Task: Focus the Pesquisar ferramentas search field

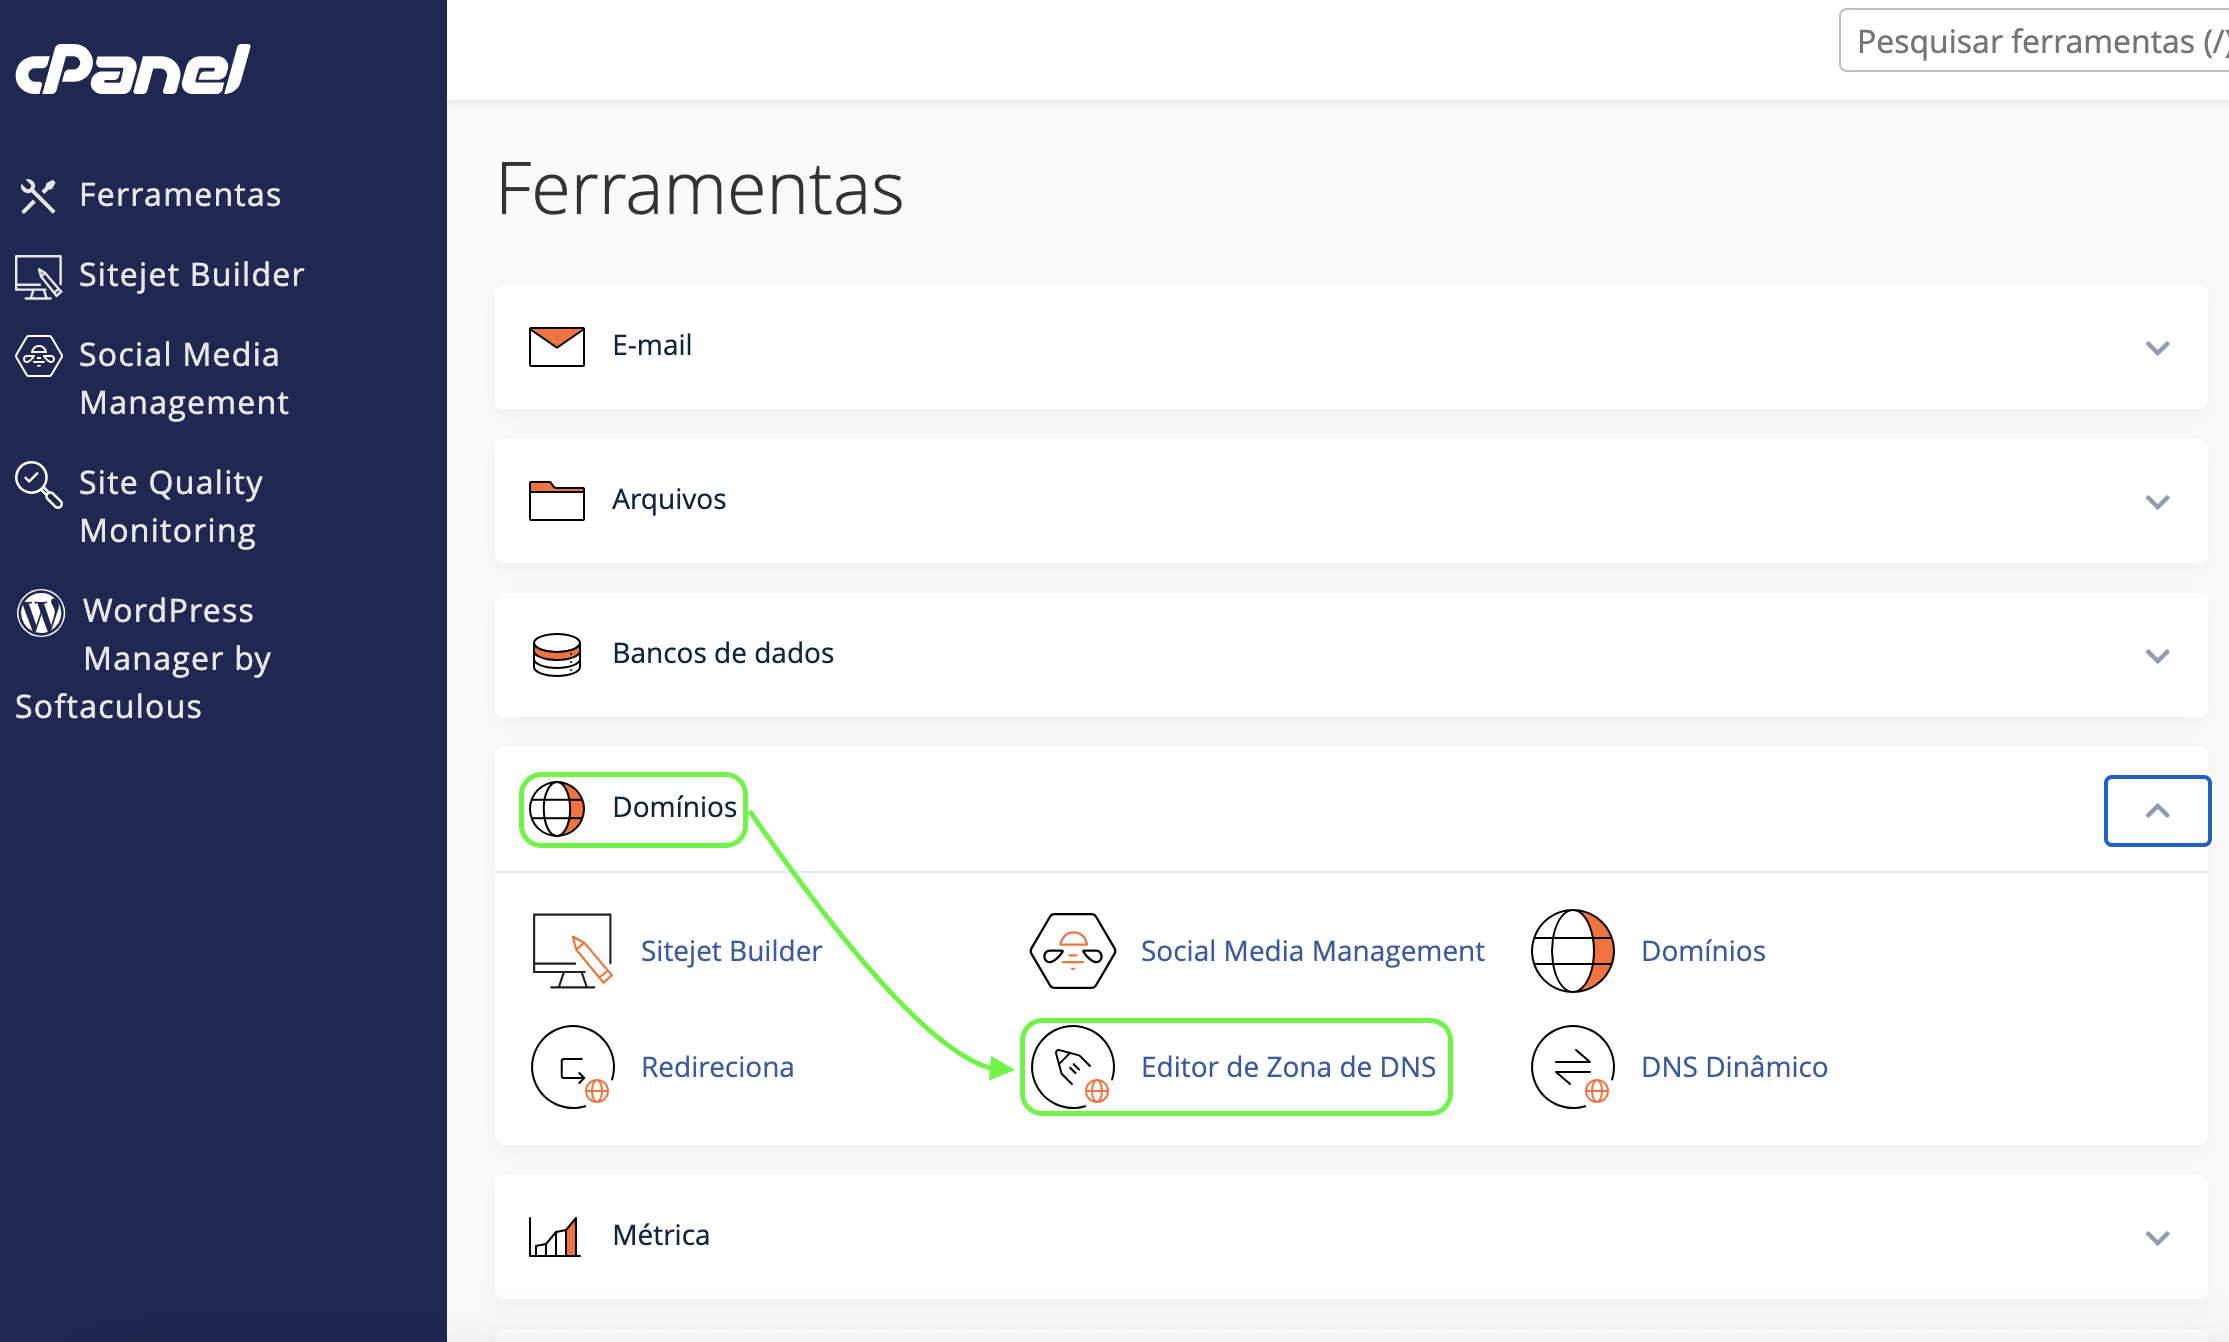Action: (x=2034, y=41)
